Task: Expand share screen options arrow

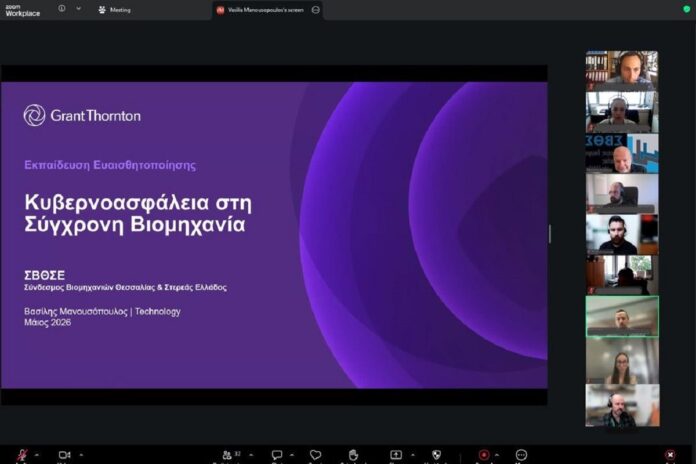Action: pyautogui.click(x=413, y=455)
